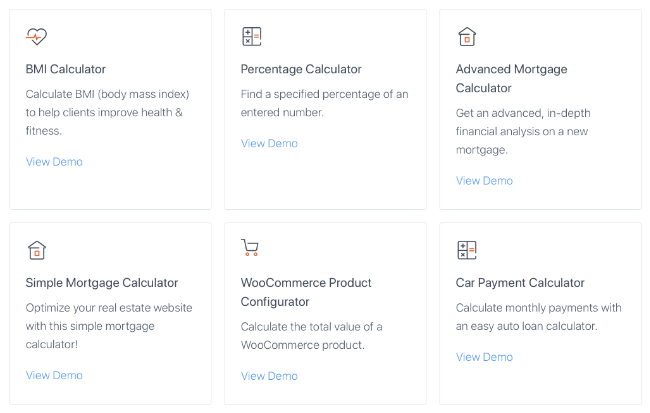Click the house icon above Simple Mortgage Calculator
Image resolution: width=650 pixels, height=413 pixels.
click(37, 250)
